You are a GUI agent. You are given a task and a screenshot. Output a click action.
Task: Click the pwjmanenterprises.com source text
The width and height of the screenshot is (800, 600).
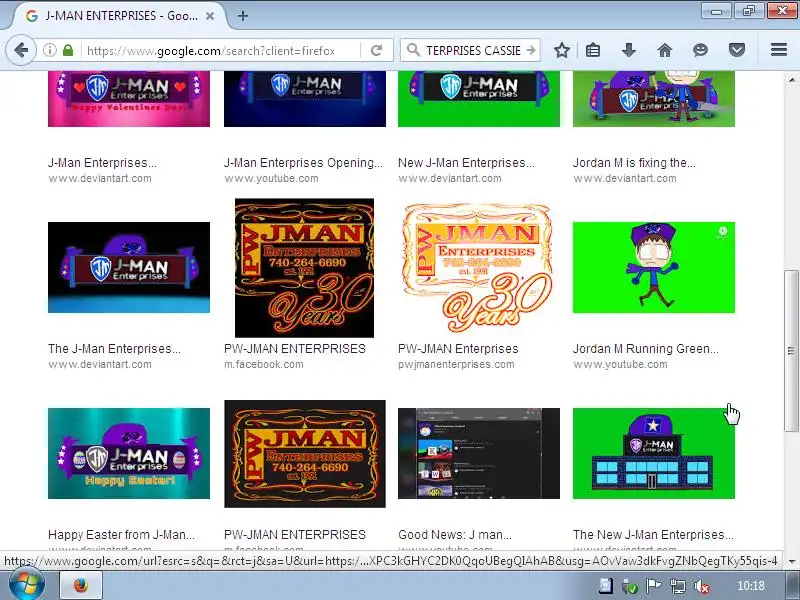[x=456, y=364]
